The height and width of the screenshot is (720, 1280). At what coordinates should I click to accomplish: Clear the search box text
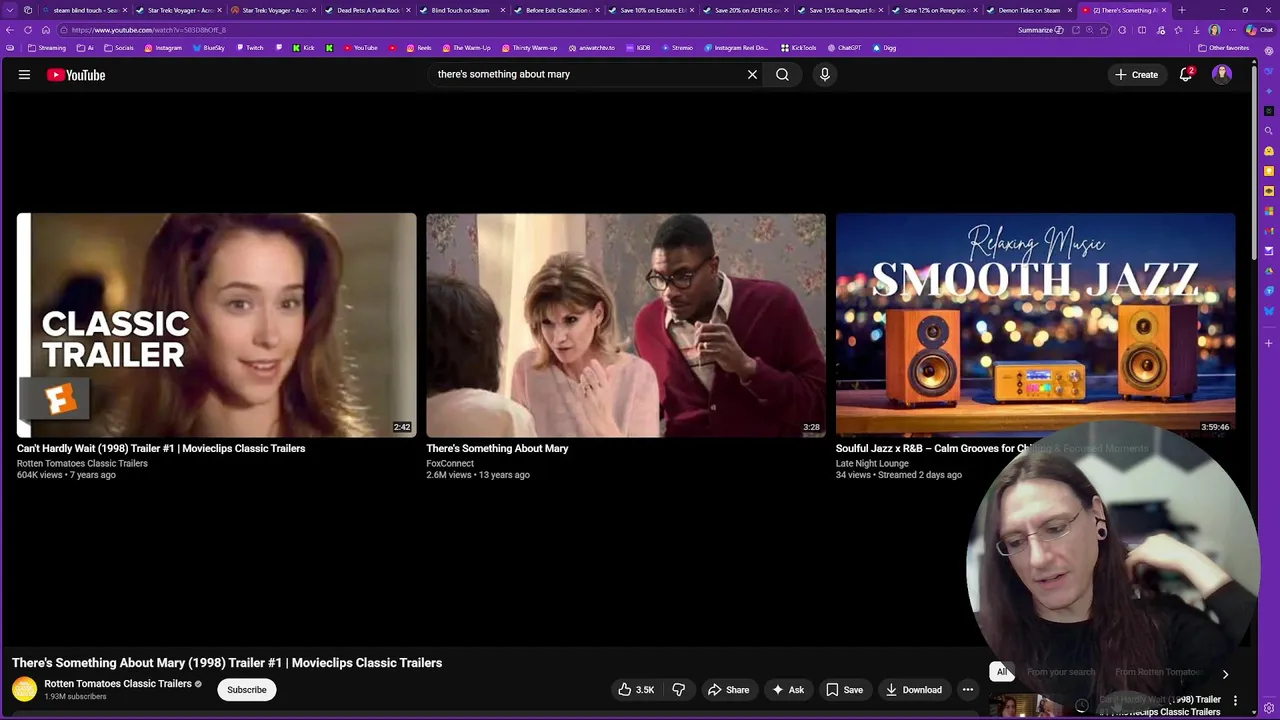click(752, 74)
